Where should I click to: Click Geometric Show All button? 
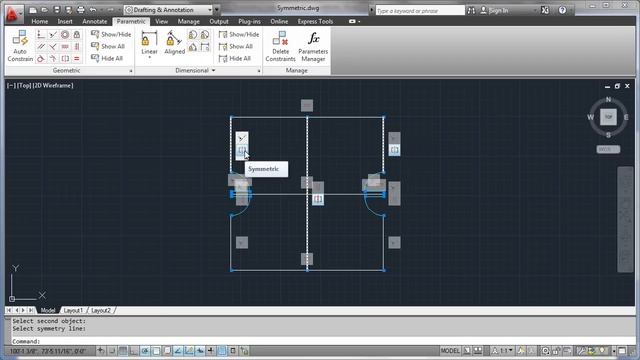tap(108, 46)
